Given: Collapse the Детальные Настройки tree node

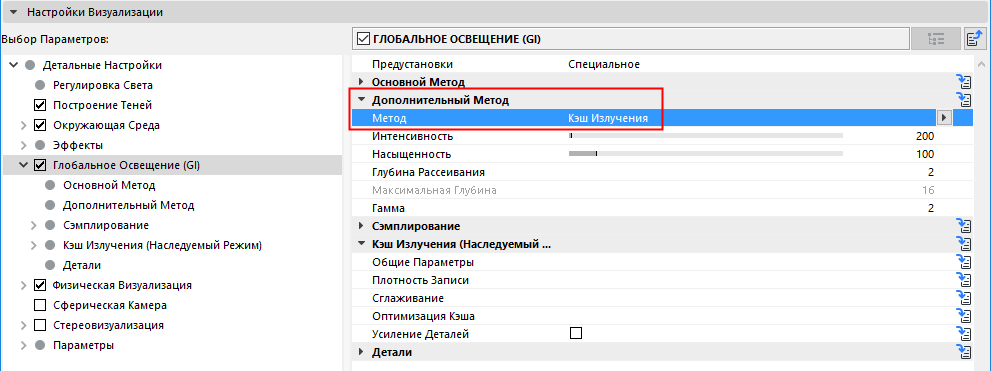Looking at the screenshot, I should [x=14, y=65].
